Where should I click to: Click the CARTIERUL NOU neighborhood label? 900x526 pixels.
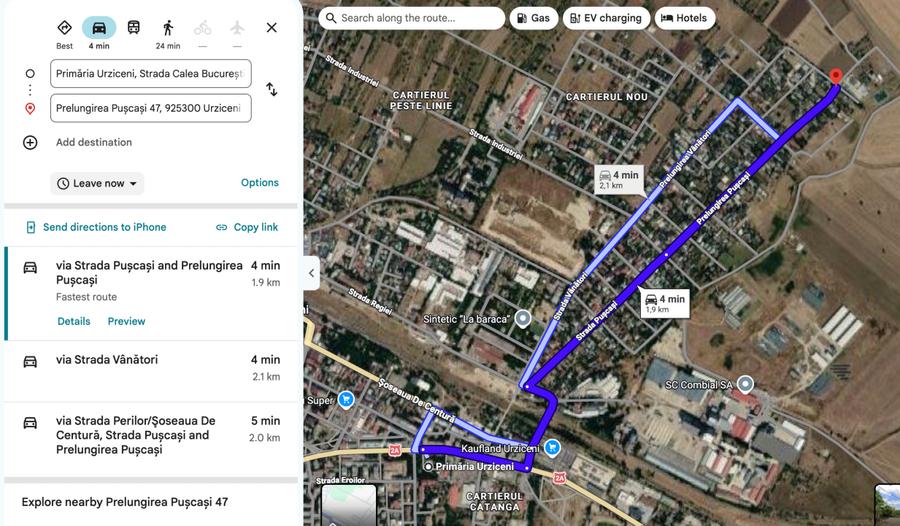point(607,97)
